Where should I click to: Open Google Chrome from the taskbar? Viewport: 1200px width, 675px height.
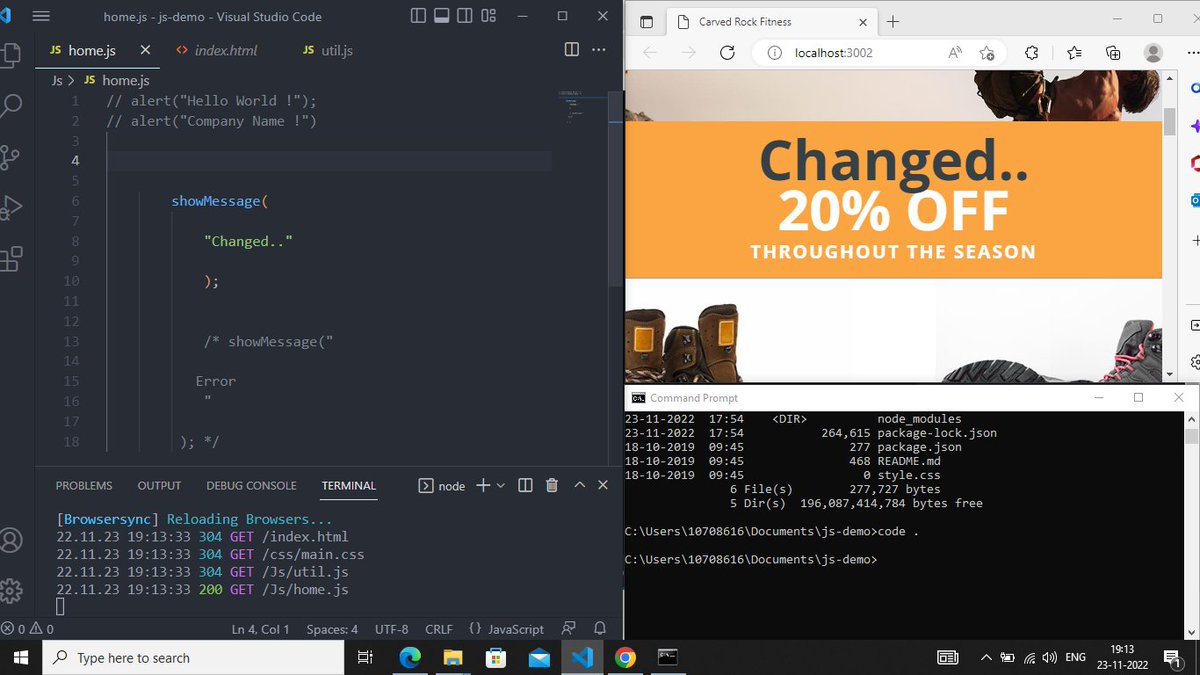click(x=625, y=657)
